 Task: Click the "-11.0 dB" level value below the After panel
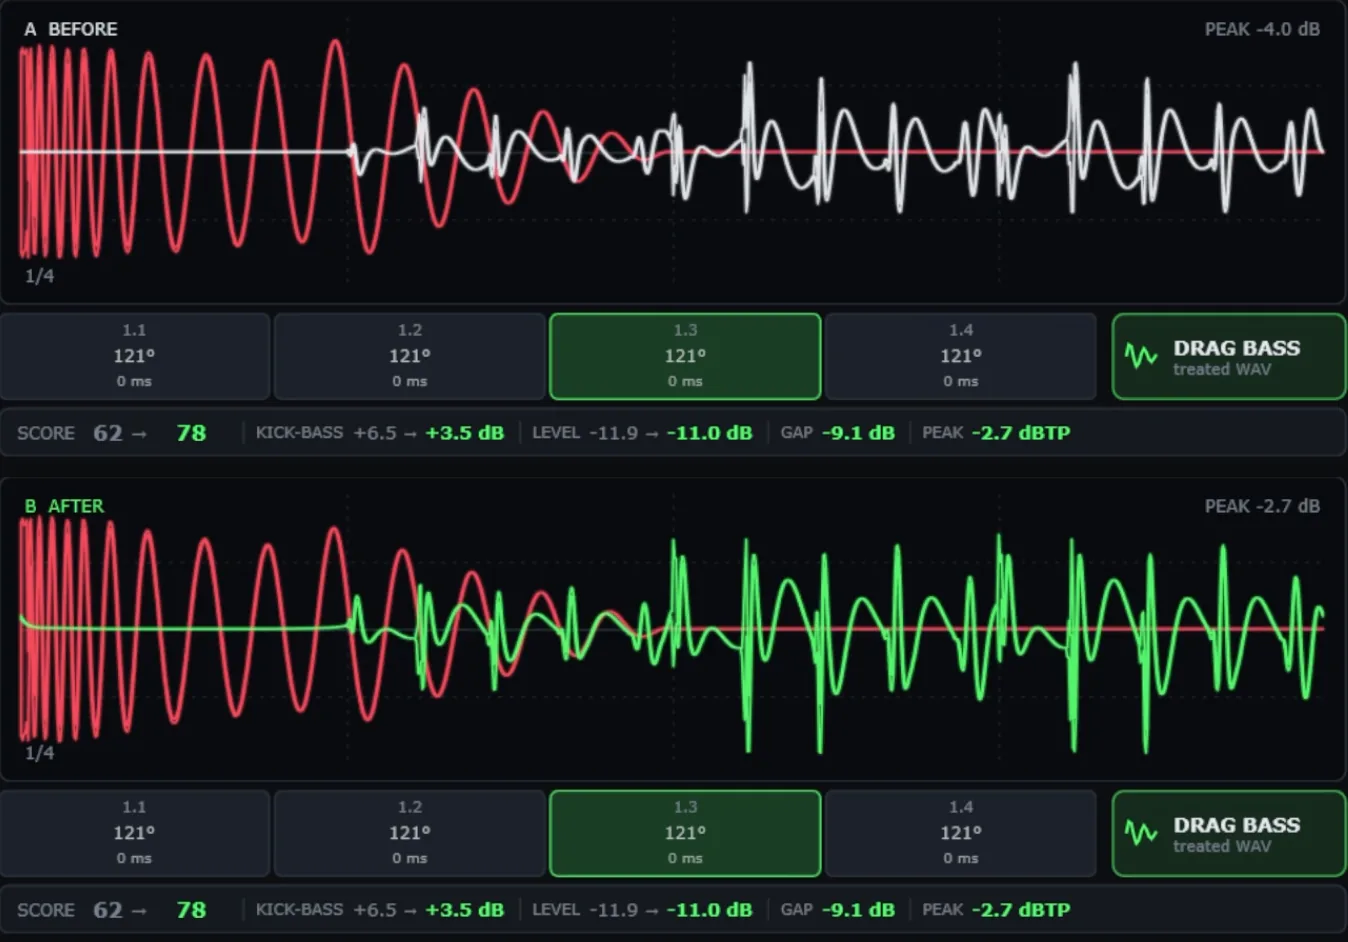click(x=710, y=910)
